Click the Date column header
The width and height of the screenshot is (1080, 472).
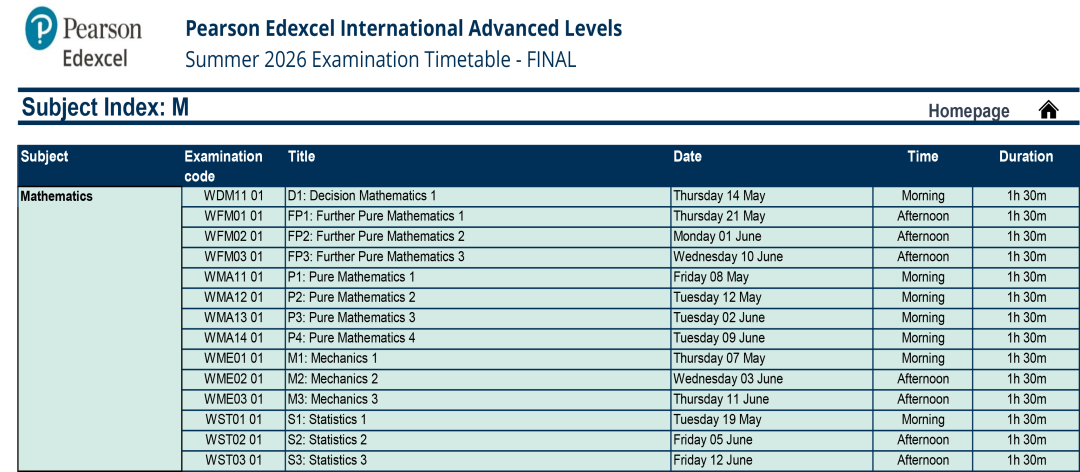[x=687, y=157]
